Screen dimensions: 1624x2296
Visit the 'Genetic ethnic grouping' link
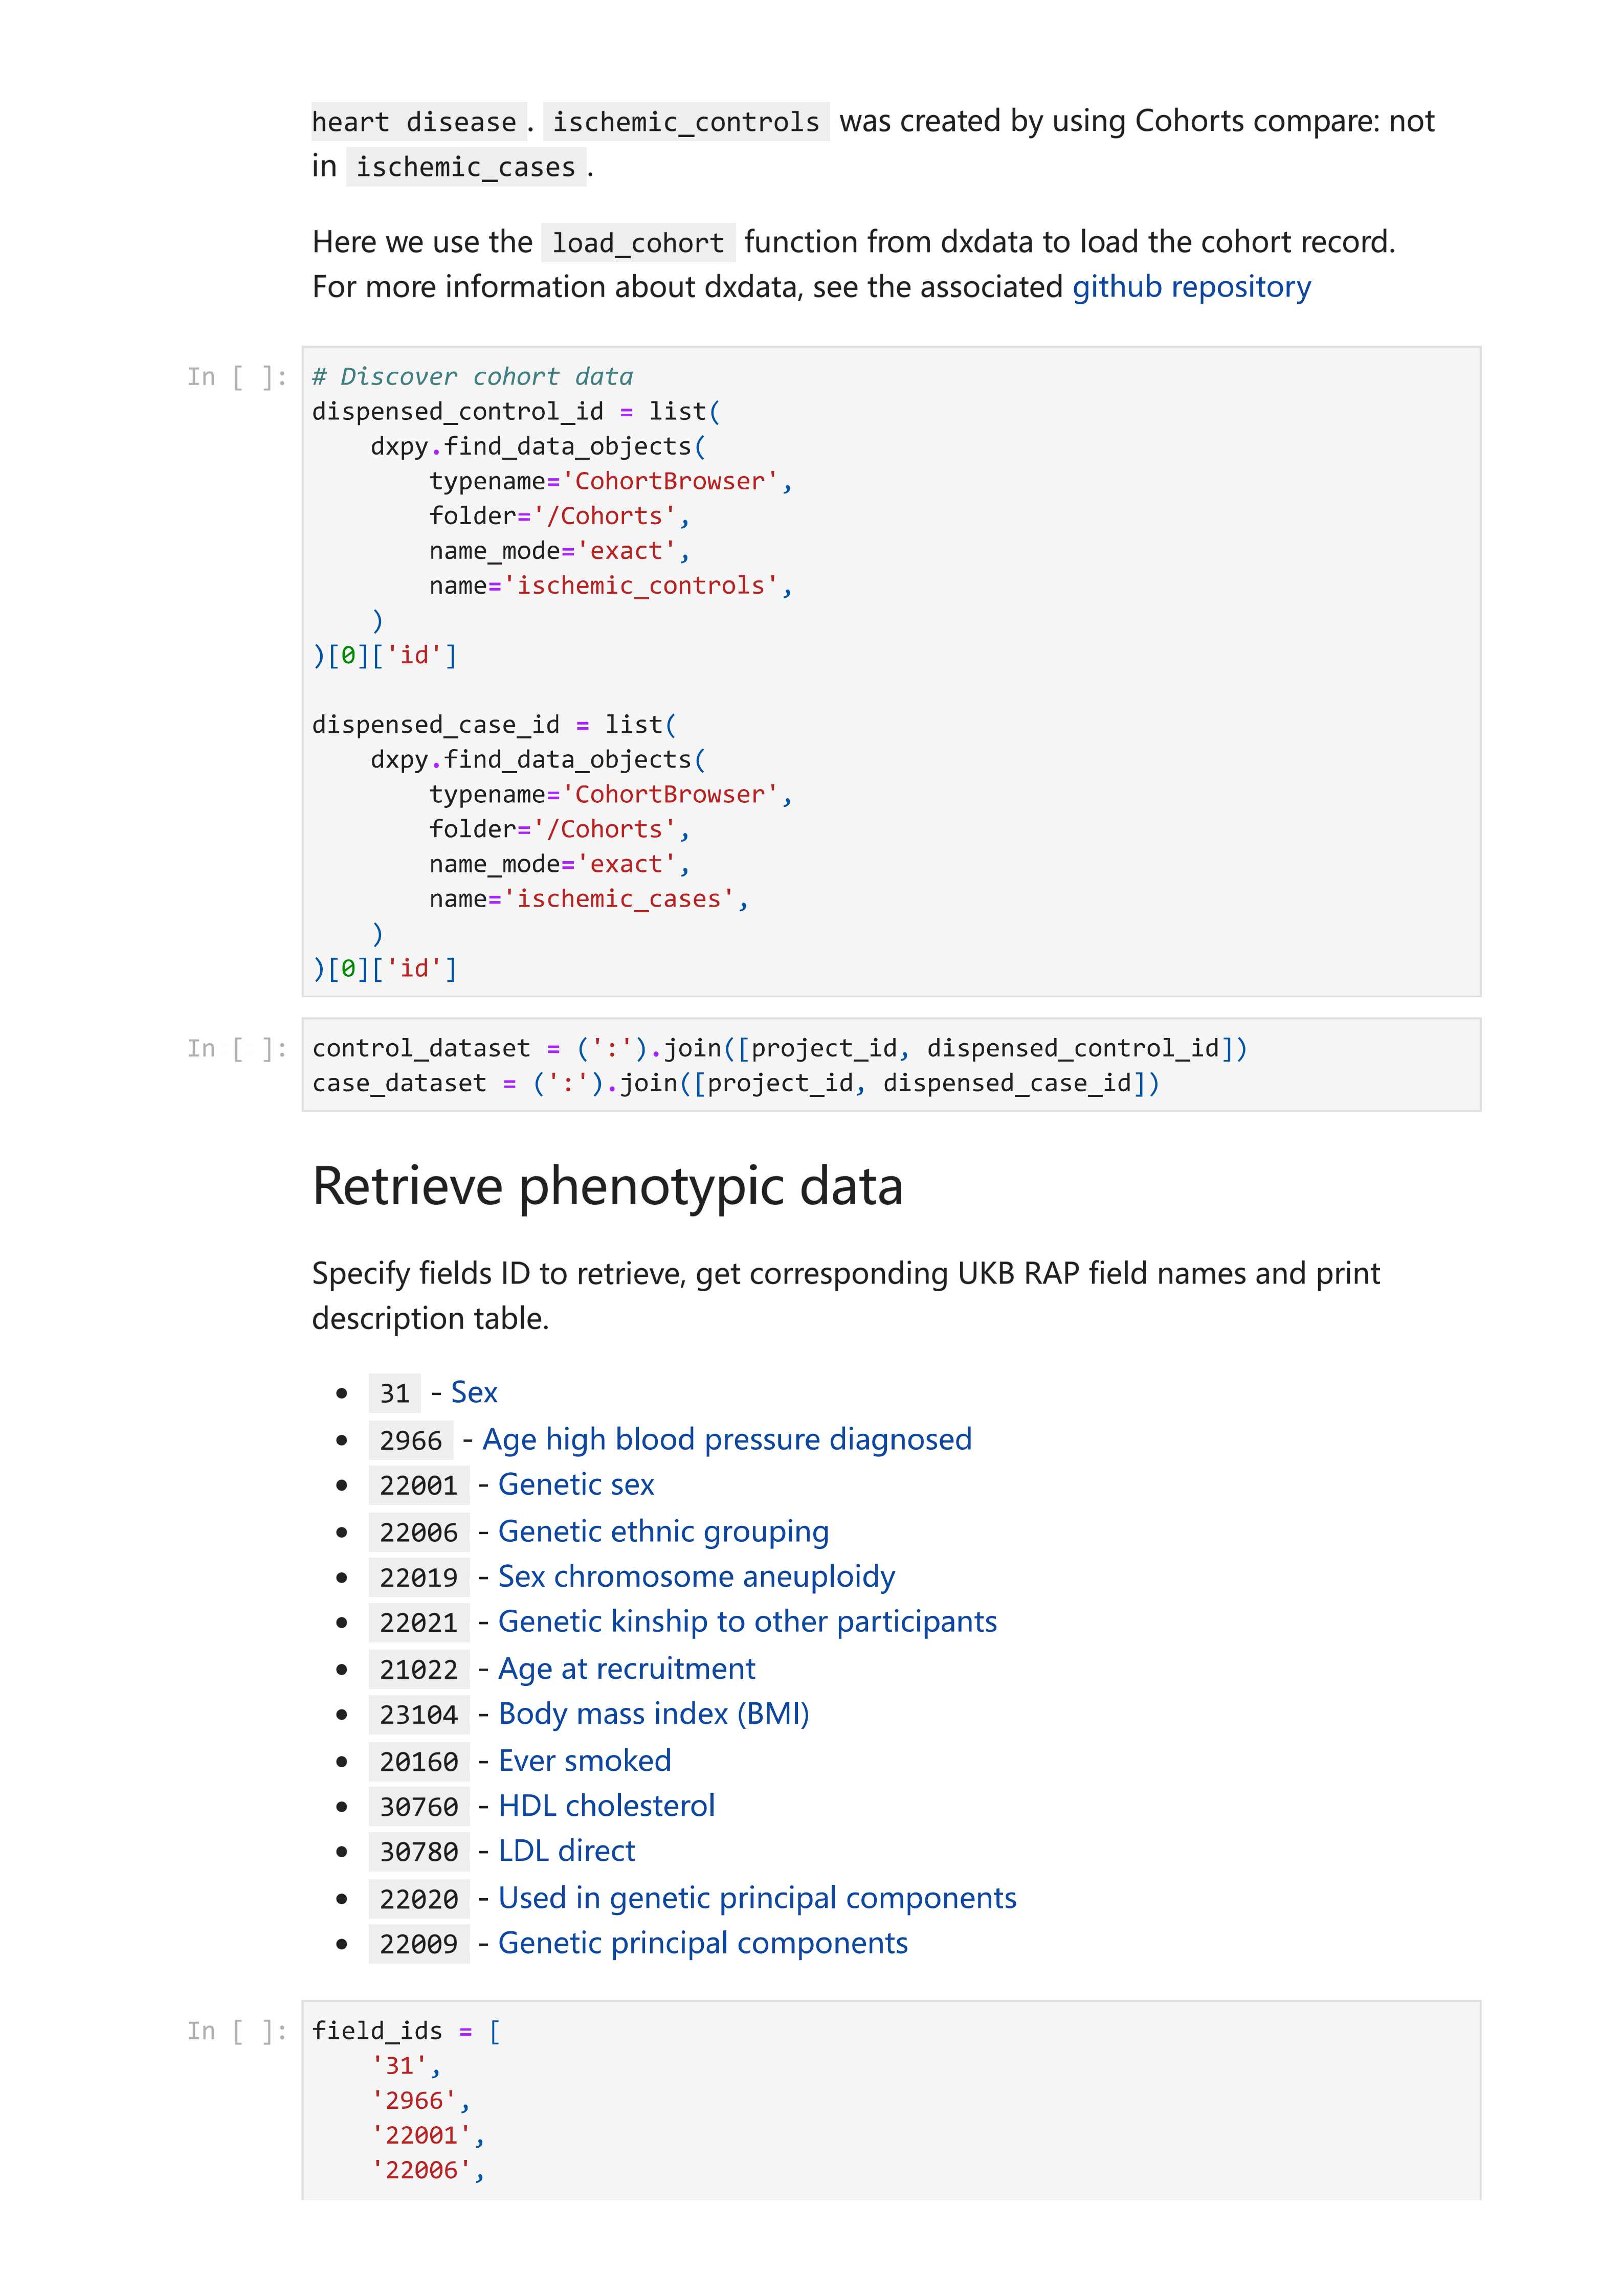(x=662, y=1531)
